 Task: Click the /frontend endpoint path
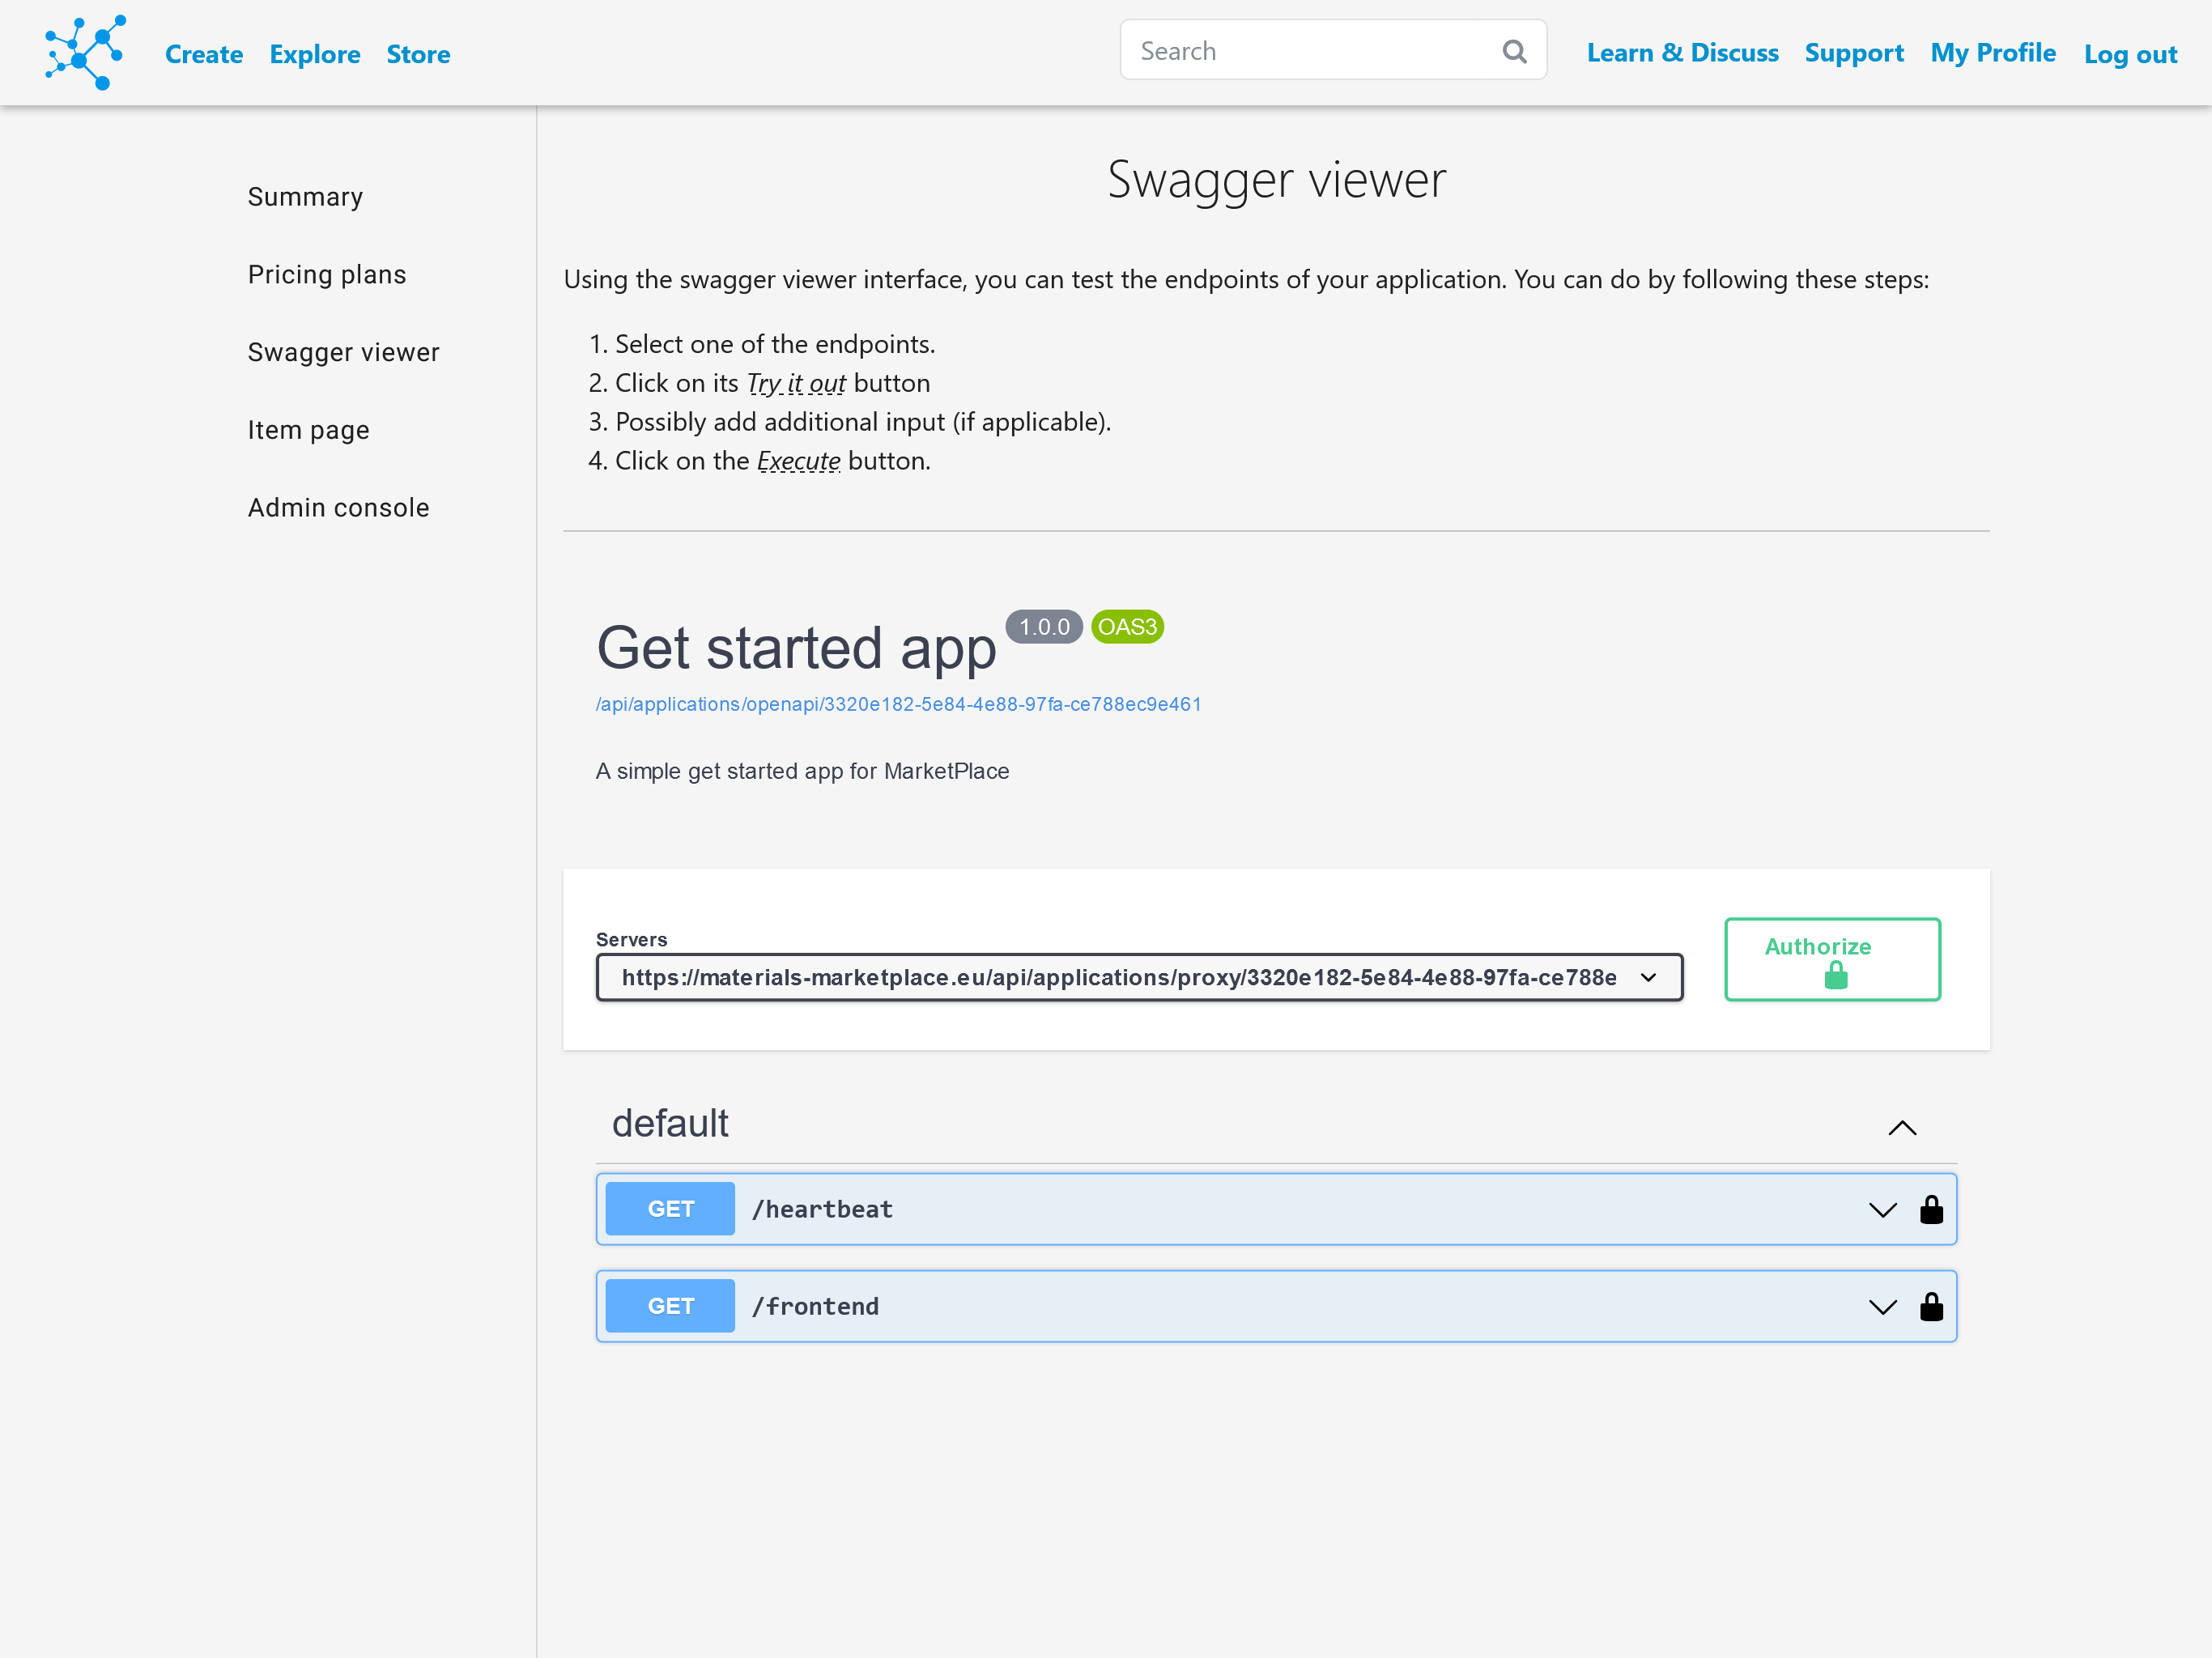click(815, 1306)
